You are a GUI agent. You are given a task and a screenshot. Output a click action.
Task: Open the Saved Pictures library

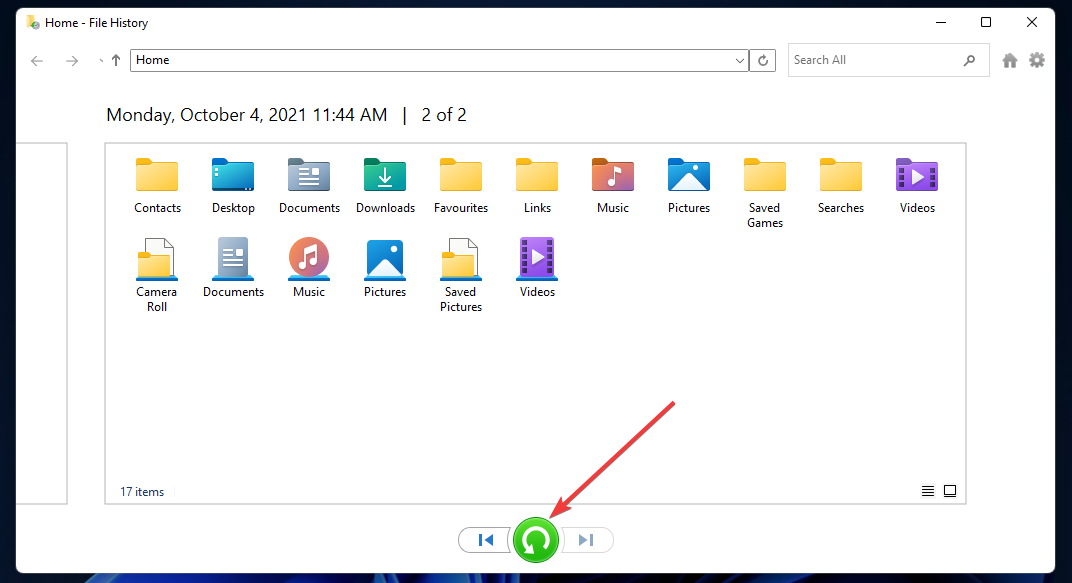461,275
